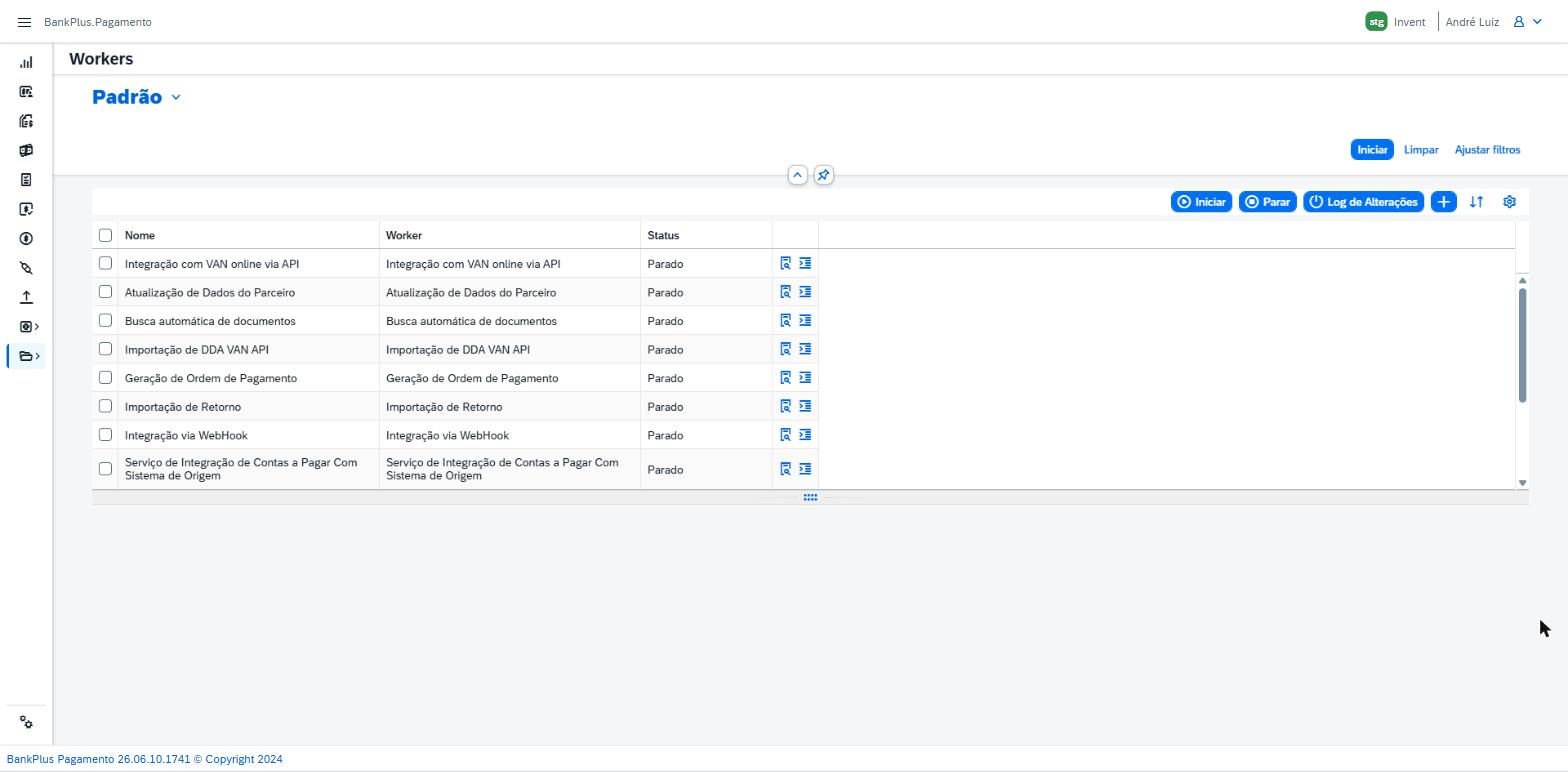Image resolution: width=1568 pixels, height=772 pixels.
Task: Check the Serviço de Integração de Contas row
Action: [x=105, y=468]
